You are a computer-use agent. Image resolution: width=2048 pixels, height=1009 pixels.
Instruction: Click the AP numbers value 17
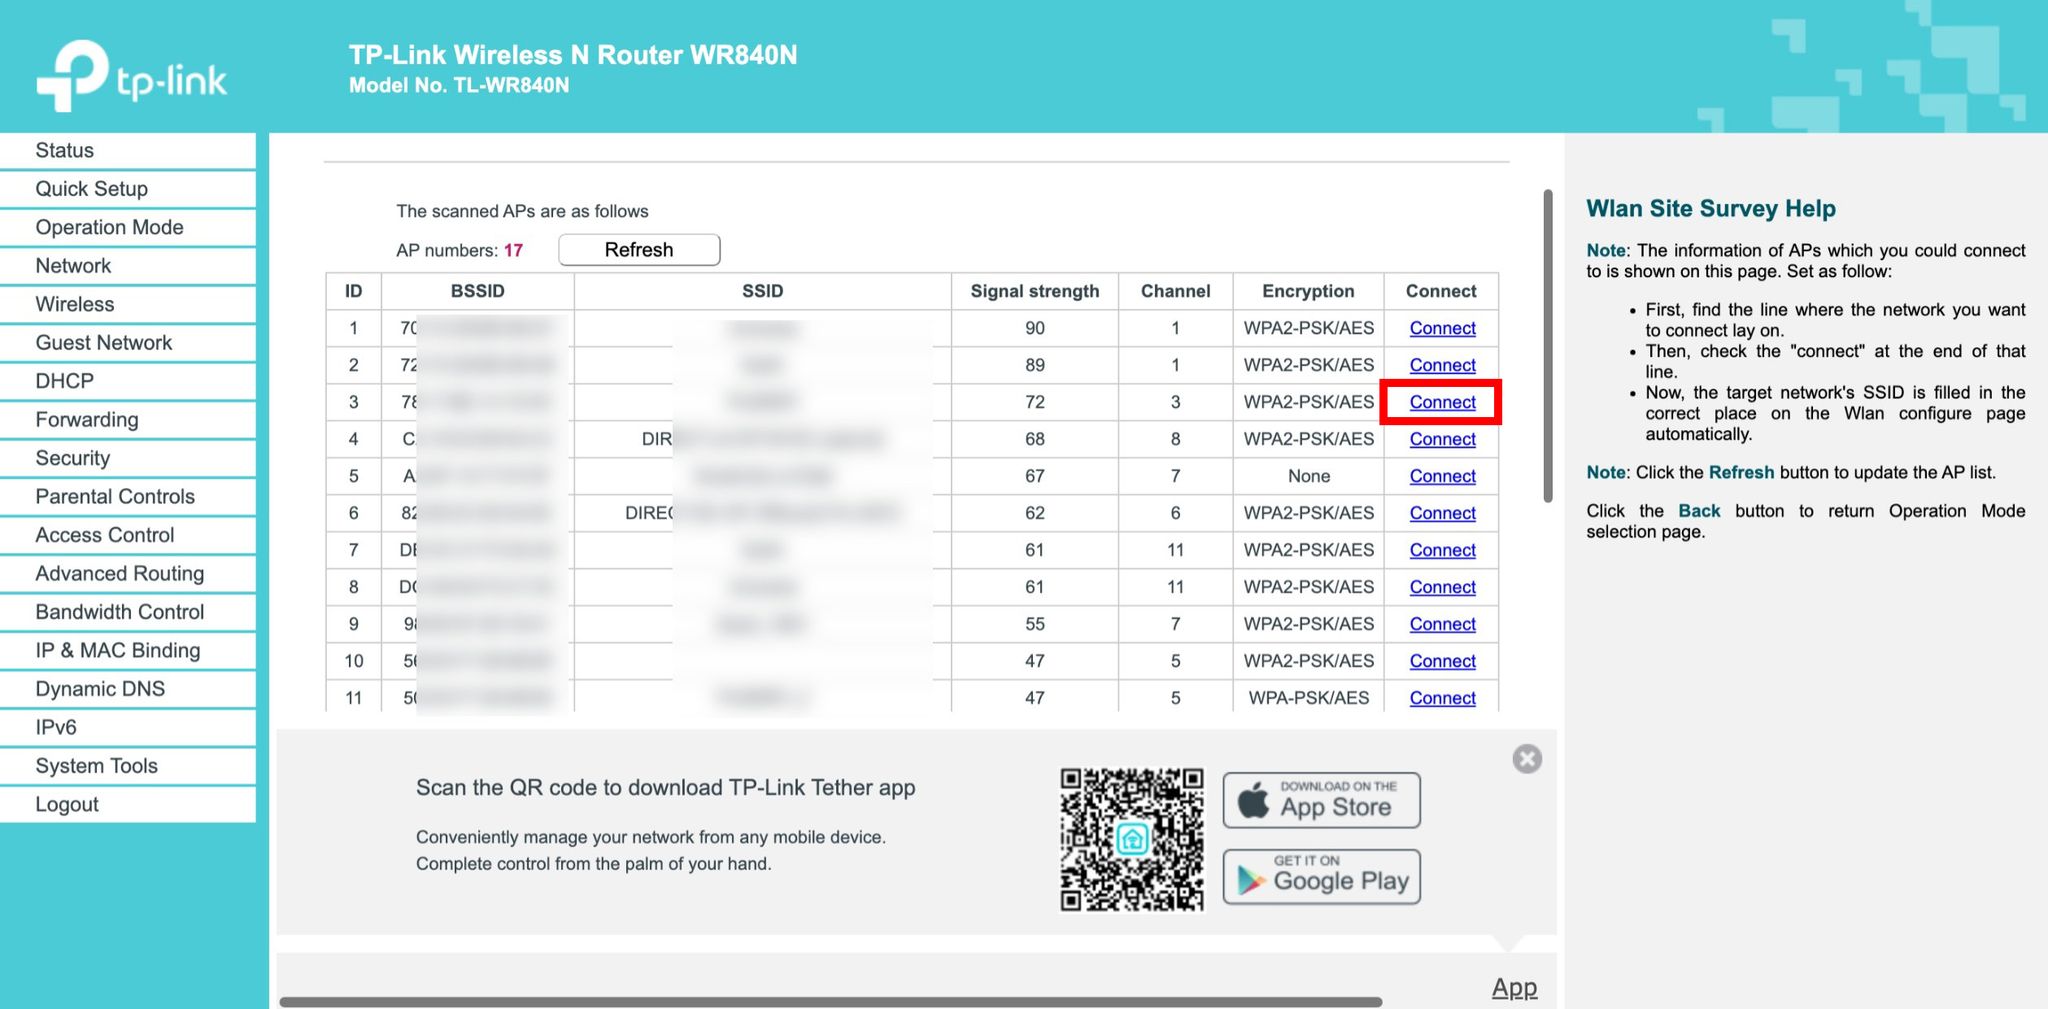(513, 250)
